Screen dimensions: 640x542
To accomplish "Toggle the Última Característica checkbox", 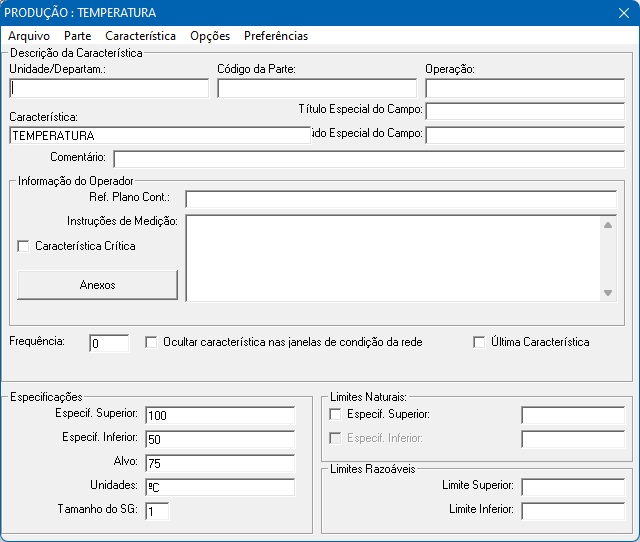I will (479, 342).
